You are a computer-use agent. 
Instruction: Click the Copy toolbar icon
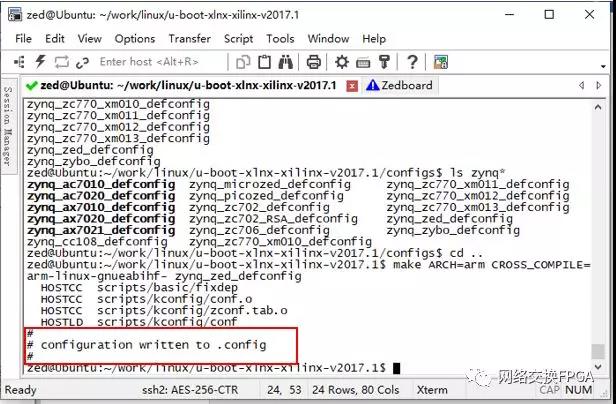(x=243, y=62)
